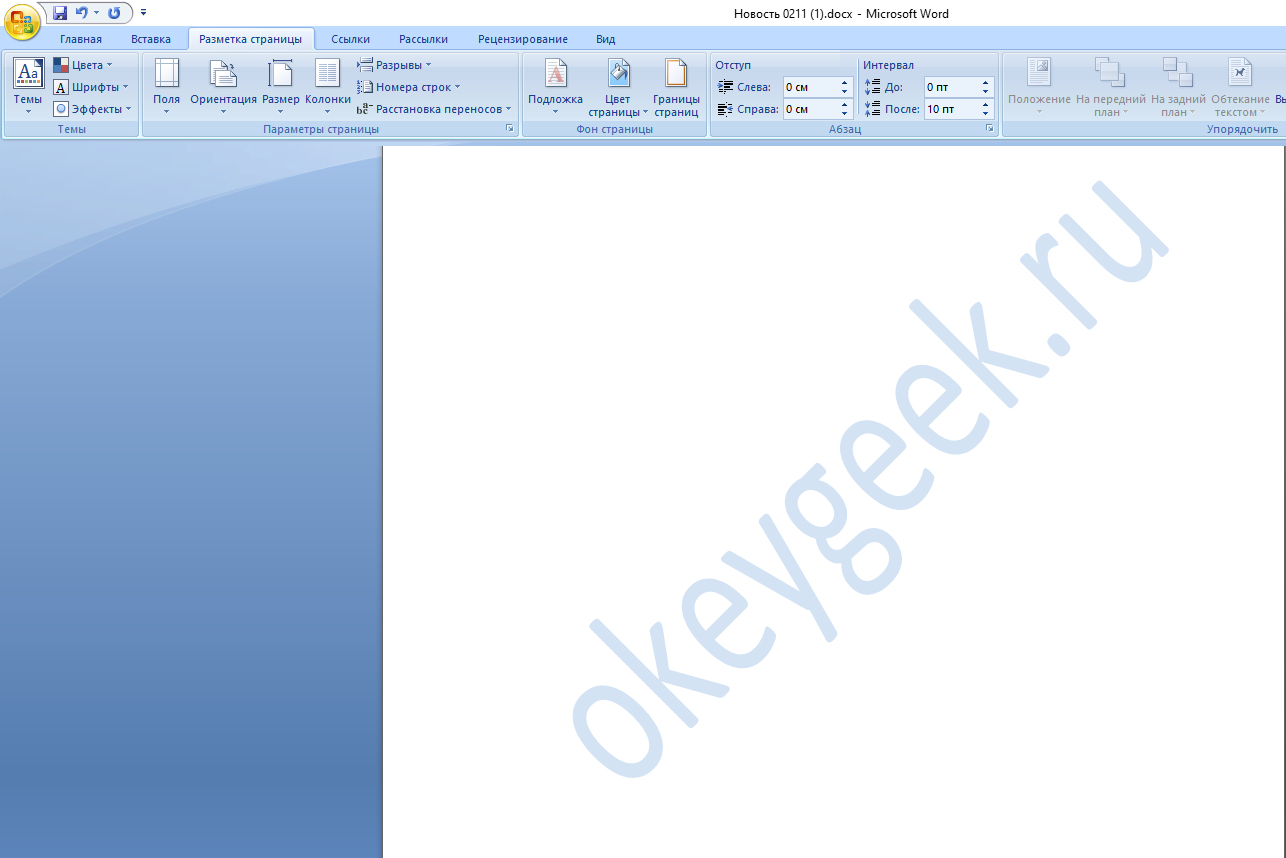
Task: Open Подложка watermark gallery
Action: (555, 87)
